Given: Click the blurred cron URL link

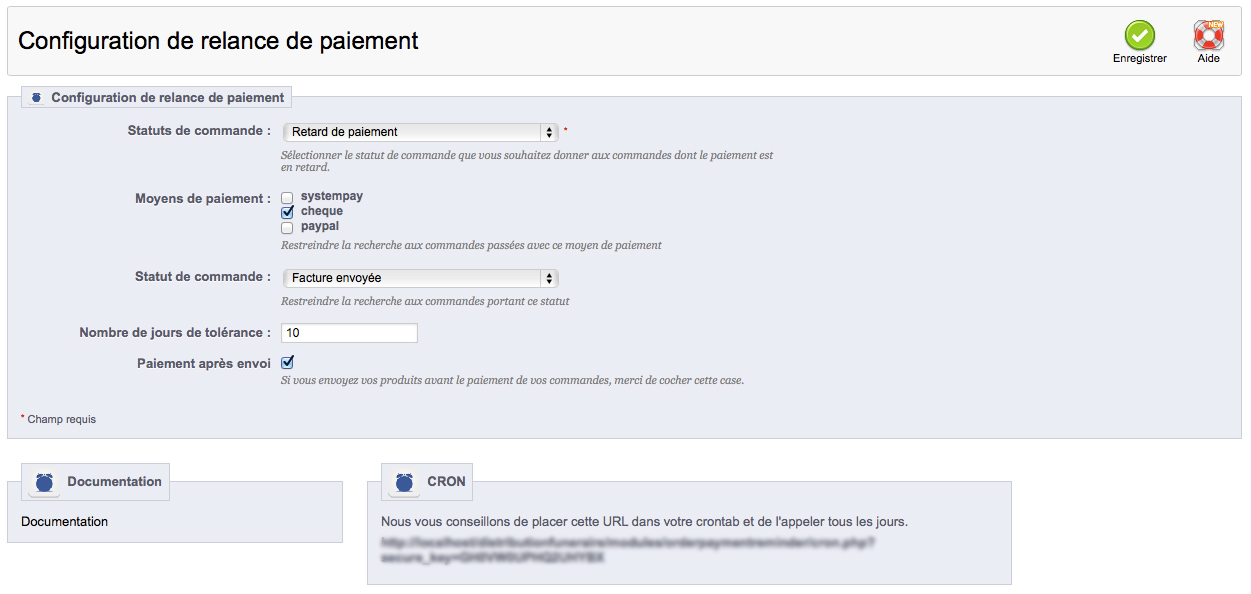Looking at the screenshot, I should [628, 551].
